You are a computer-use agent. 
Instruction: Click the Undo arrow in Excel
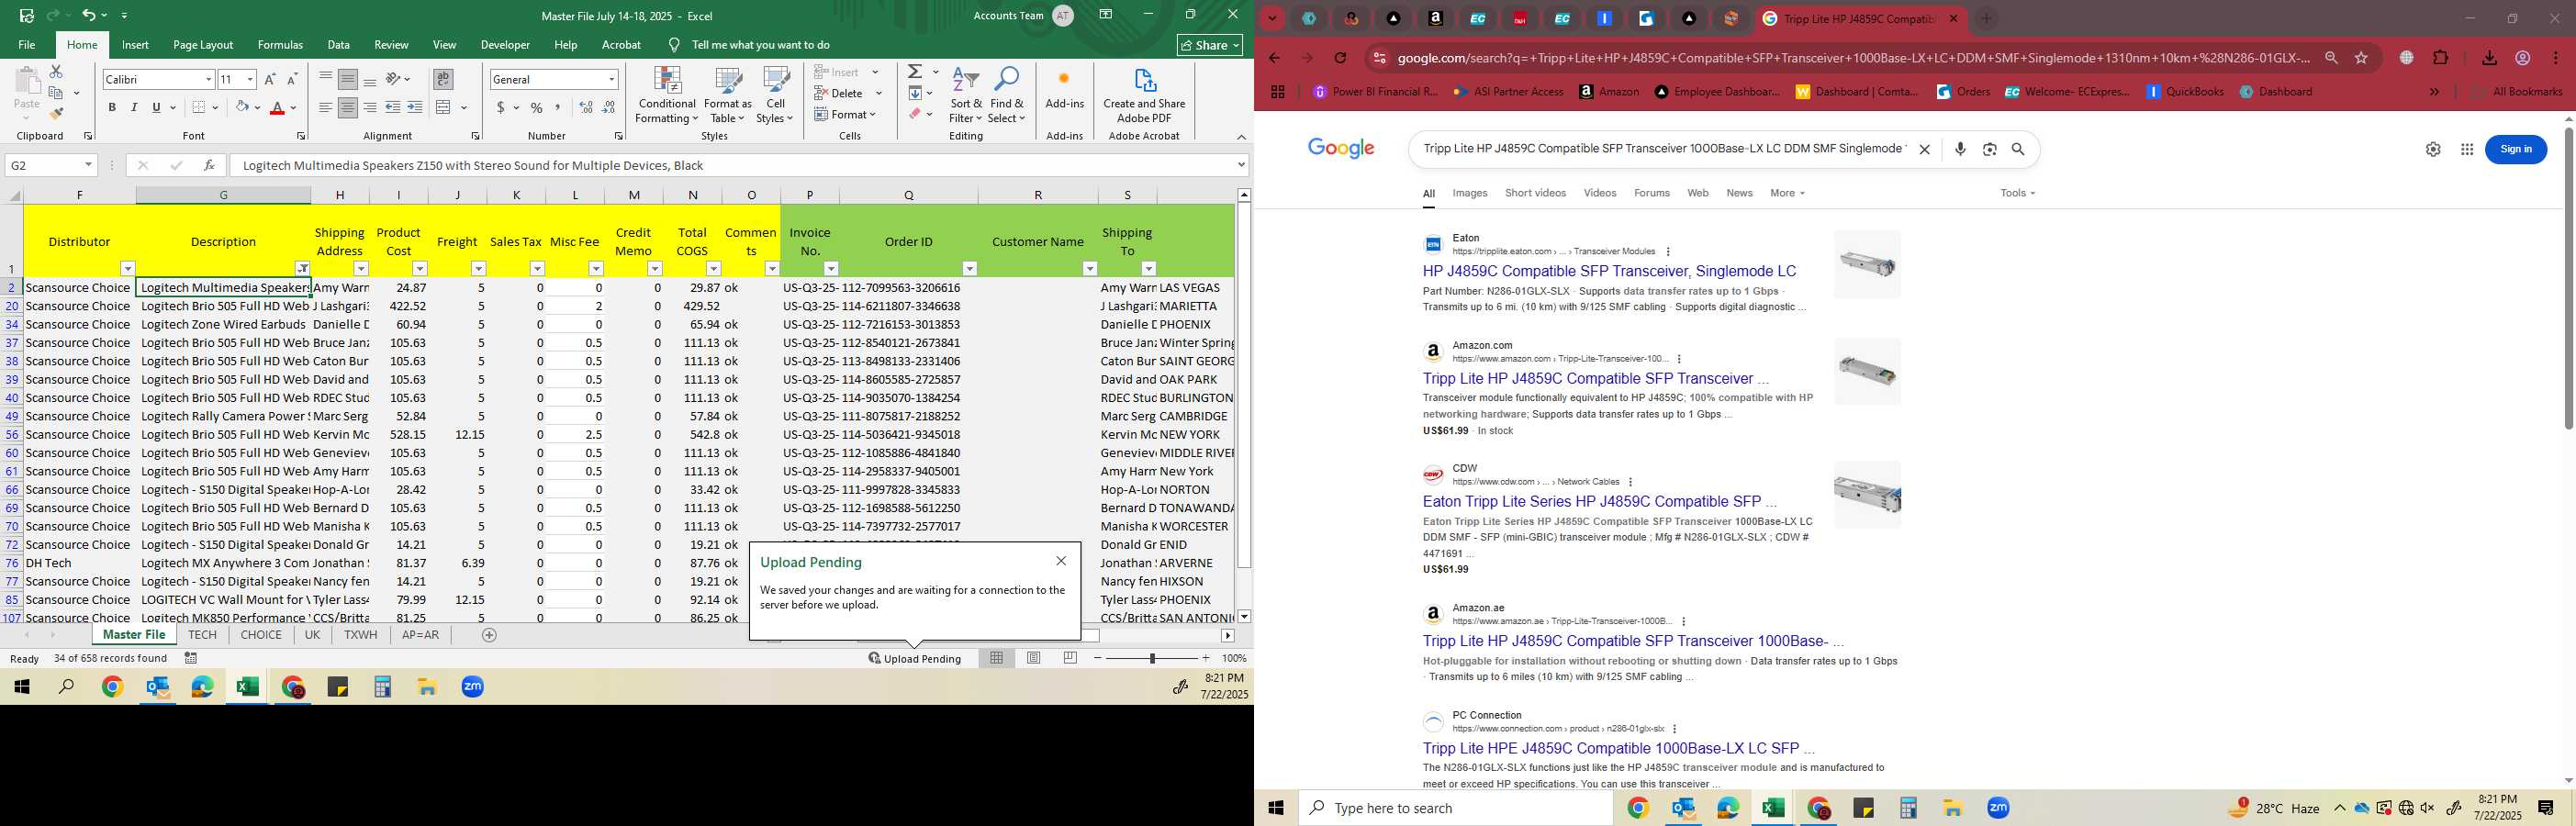[88, 15]
